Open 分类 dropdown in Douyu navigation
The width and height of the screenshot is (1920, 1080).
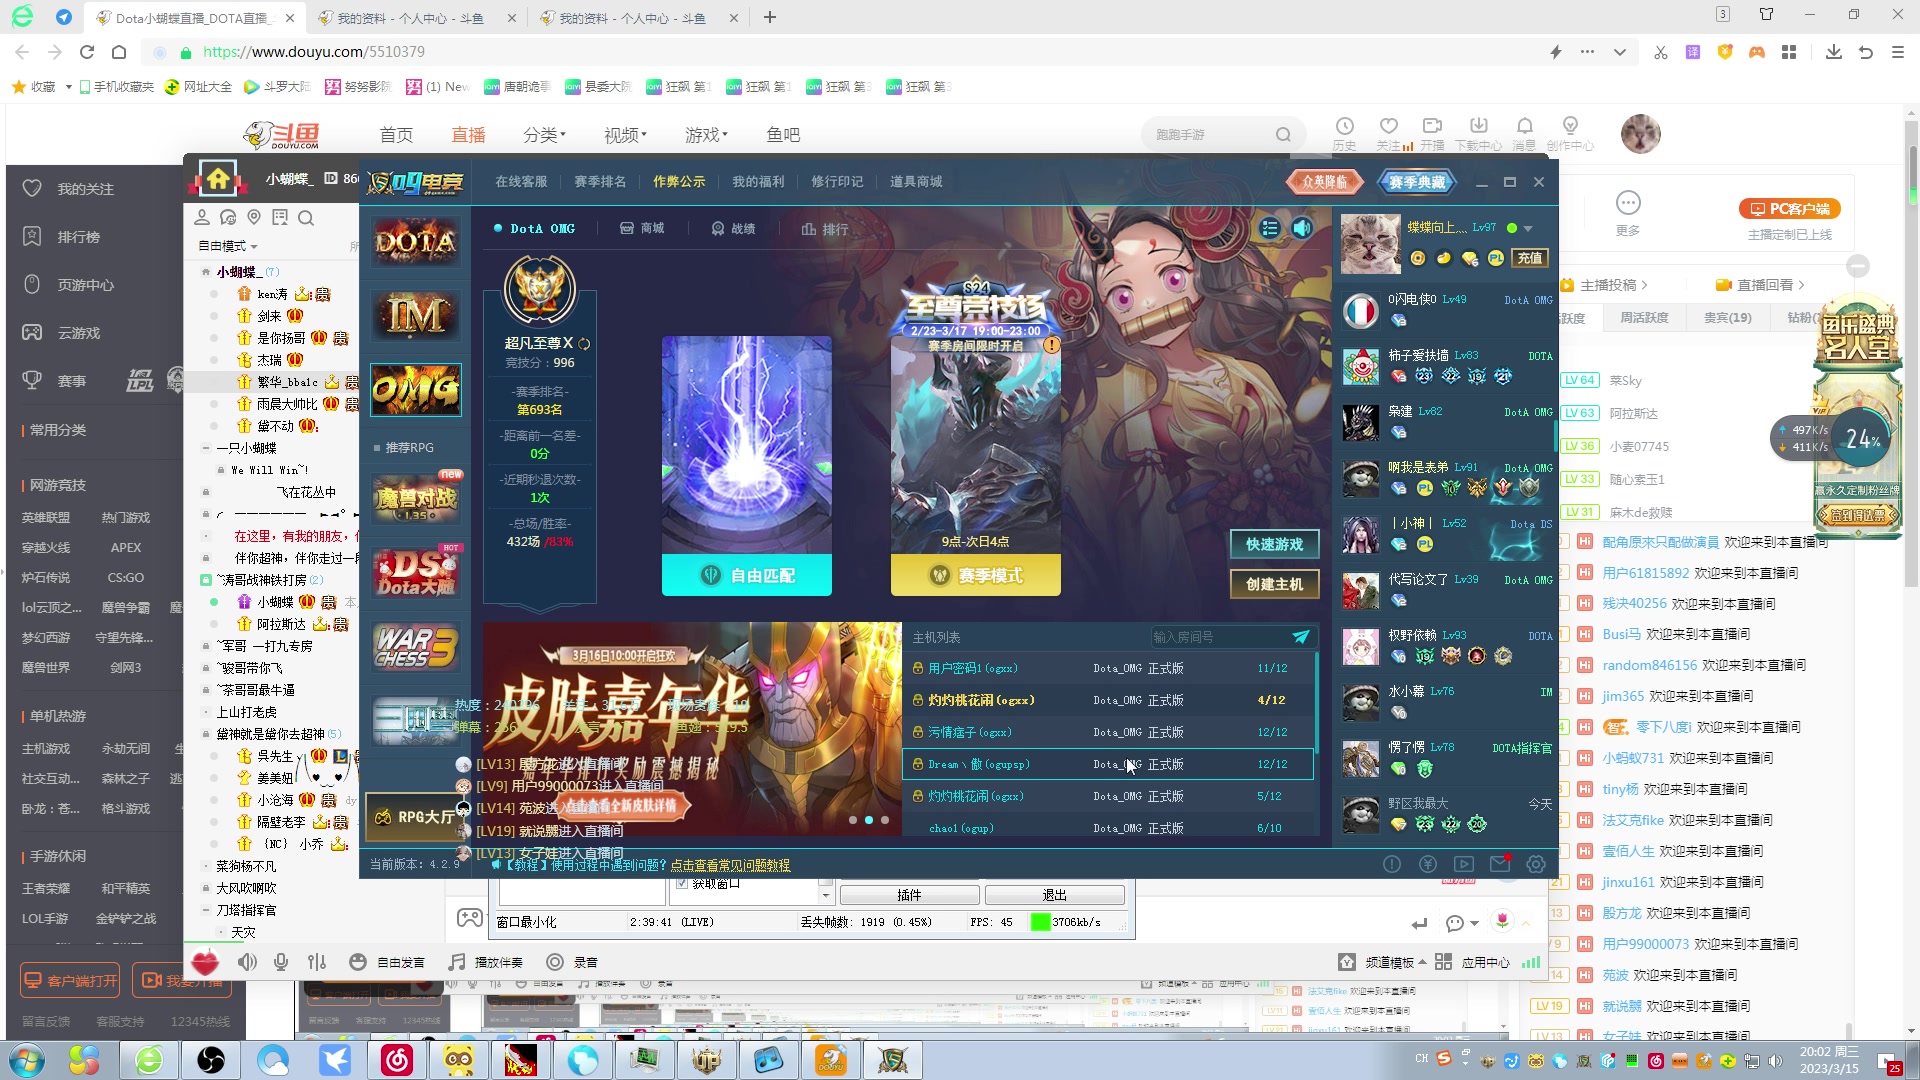pos(544,135)
